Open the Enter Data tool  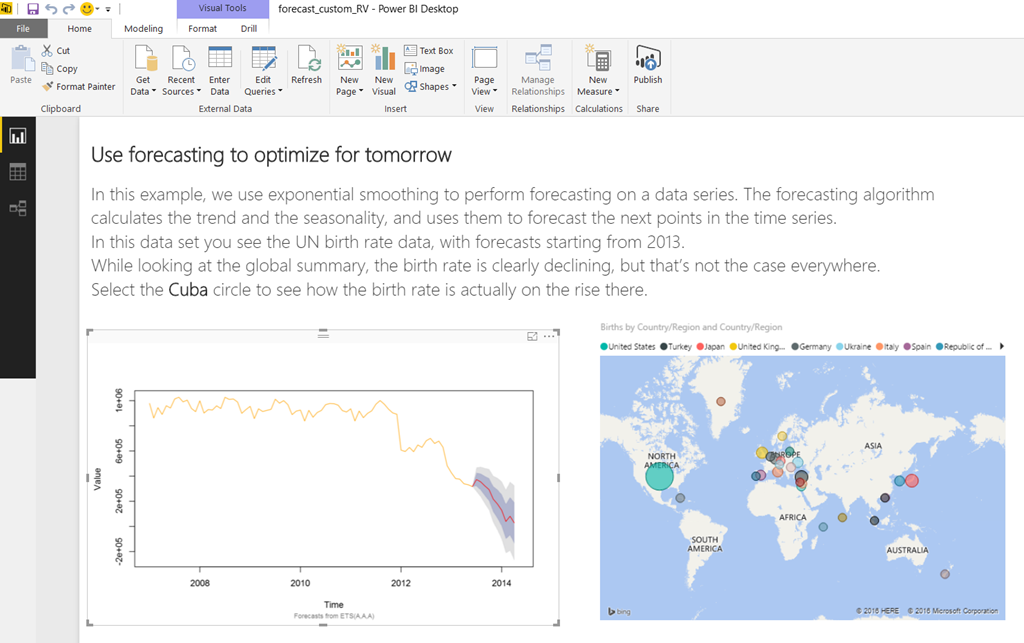point(219,70)
